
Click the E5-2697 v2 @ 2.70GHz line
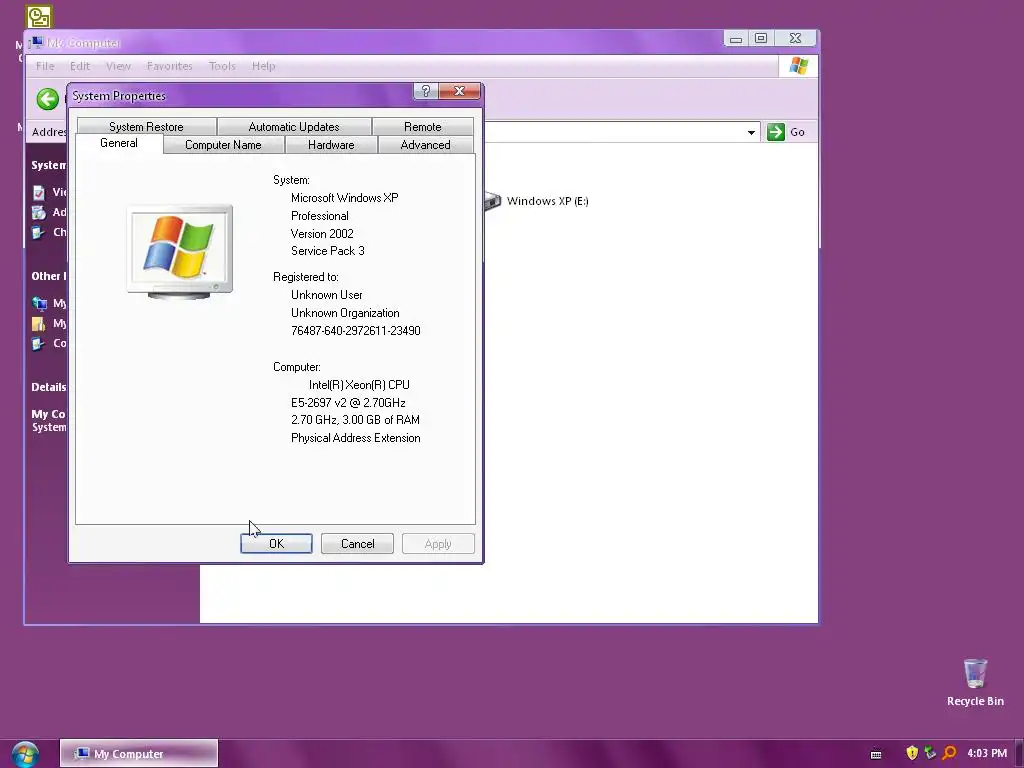[x=348, y=403]
